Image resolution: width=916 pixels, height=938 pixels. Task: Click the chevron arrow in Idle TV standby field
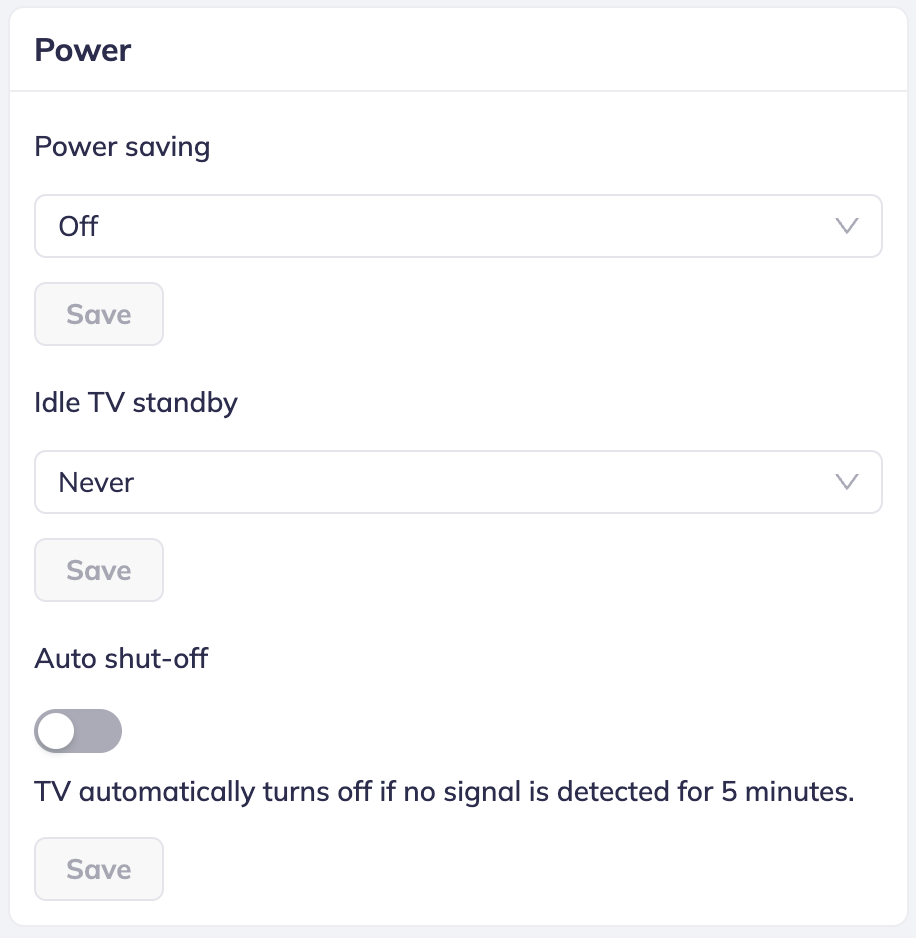click(847, 482)
